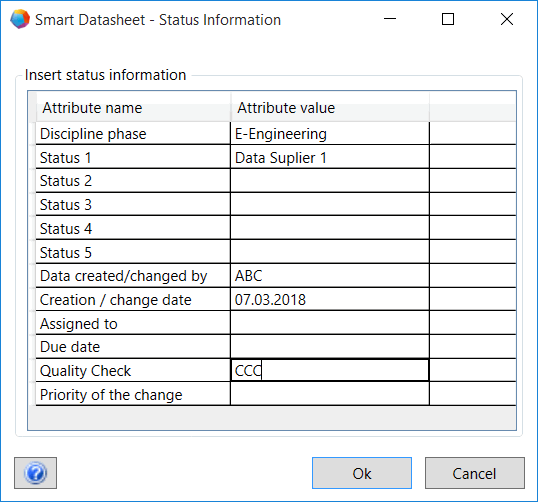538x502 pixels.
Task: Close the Status Information dialog window
Action: coord(507,19)
